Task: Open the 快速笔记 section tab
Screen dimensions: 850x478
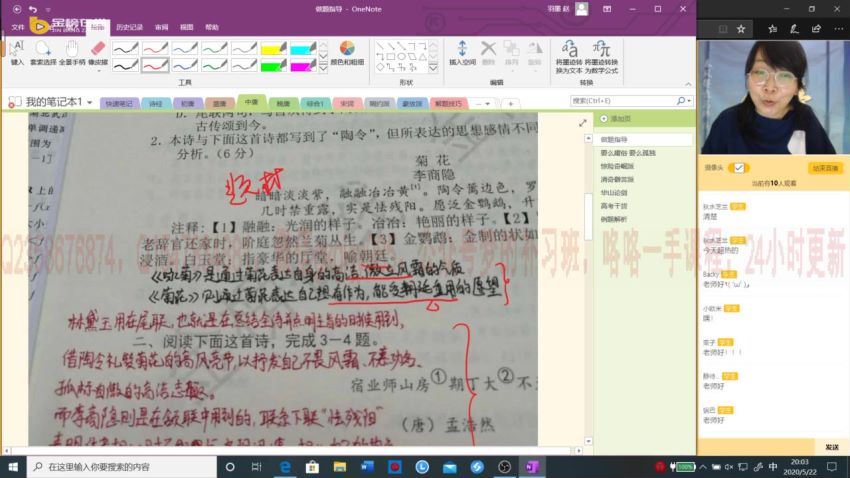Action: click(119, 104)
